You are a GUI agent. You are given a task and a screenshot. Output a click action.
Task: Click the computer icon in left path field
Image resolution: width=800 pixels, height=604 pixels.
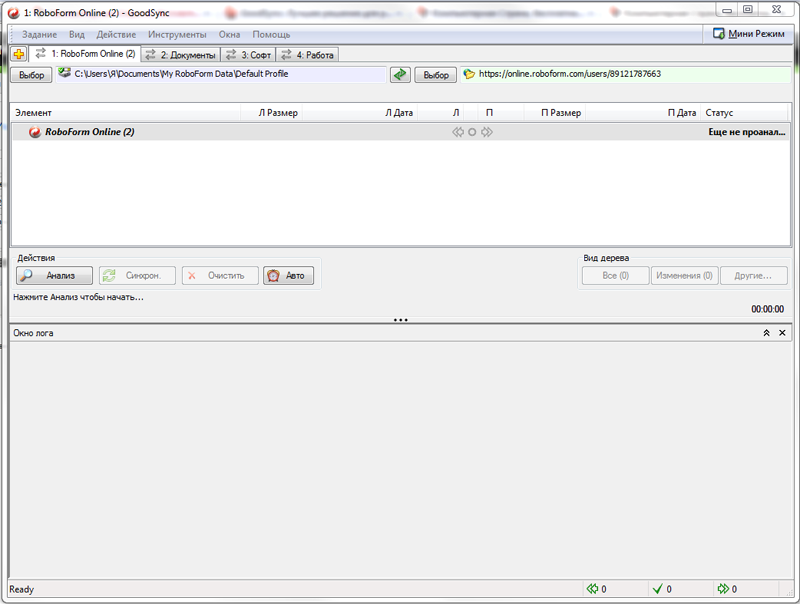pos(64,73)
